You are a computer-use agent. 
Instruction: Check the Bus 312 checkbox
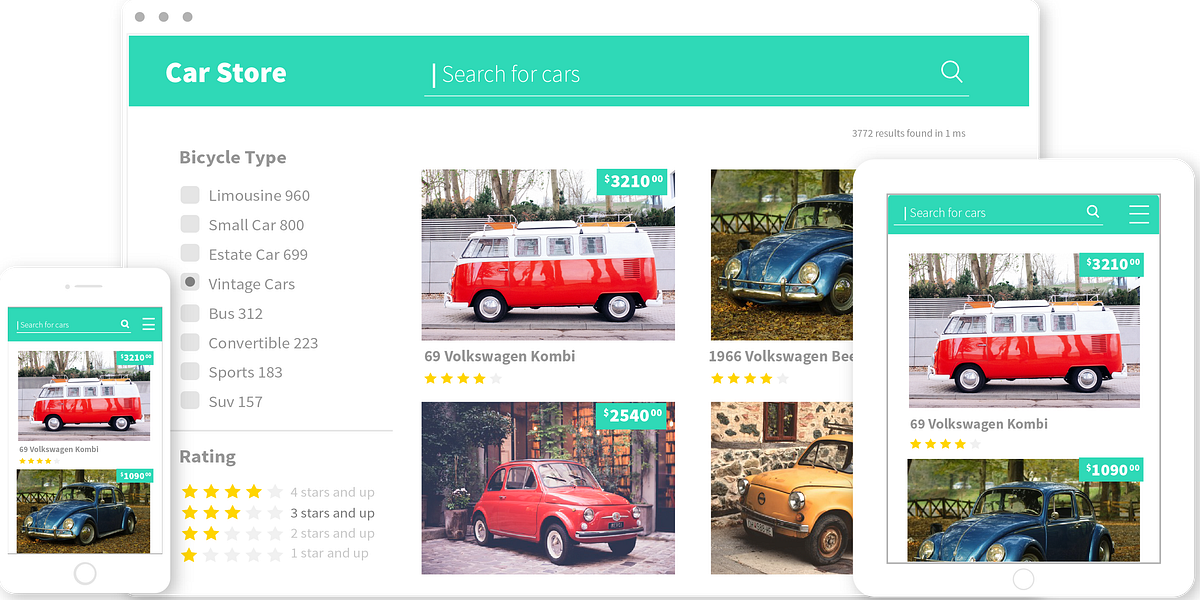tap(189, 312)
